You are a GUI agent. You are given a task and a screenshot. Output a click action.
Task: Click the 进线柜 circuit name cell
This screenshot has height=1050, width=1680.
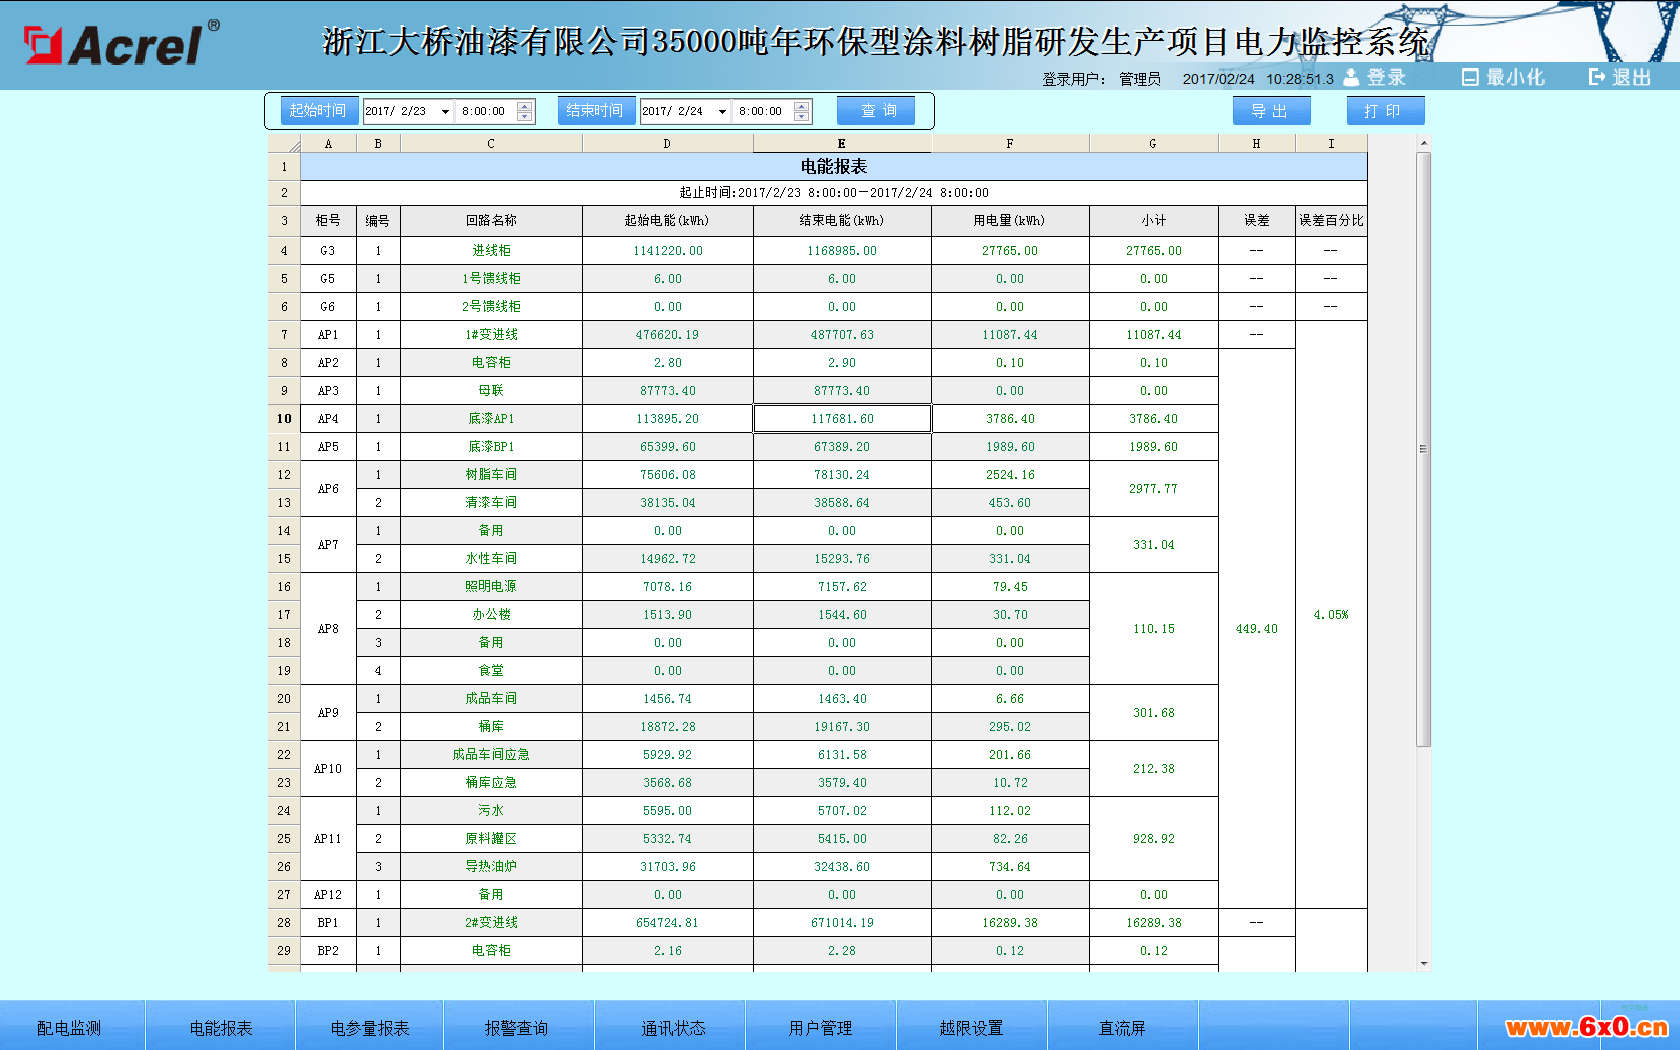pos(491,251)
